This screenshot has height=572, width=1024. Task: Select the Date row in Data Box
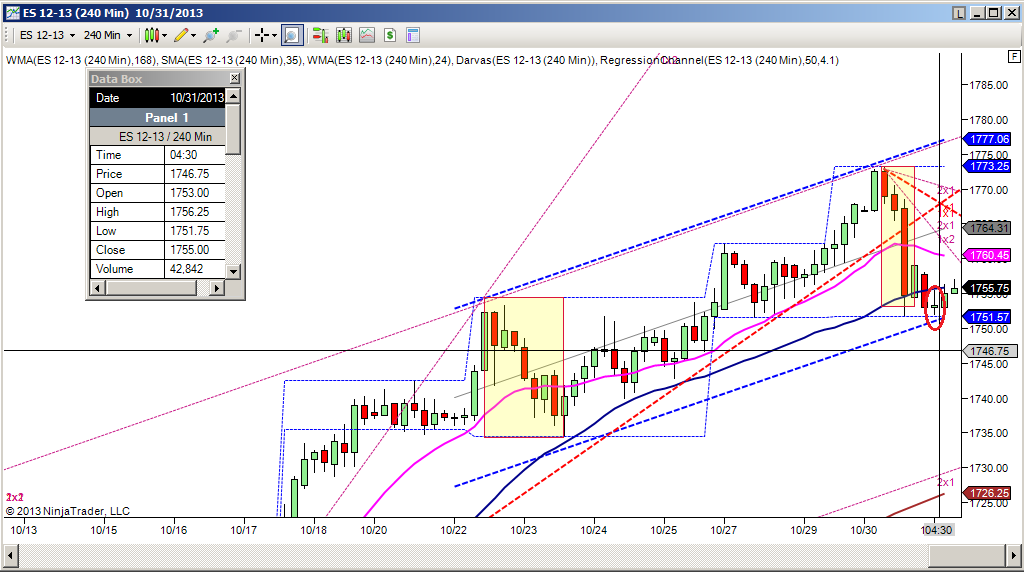(157, 98)
